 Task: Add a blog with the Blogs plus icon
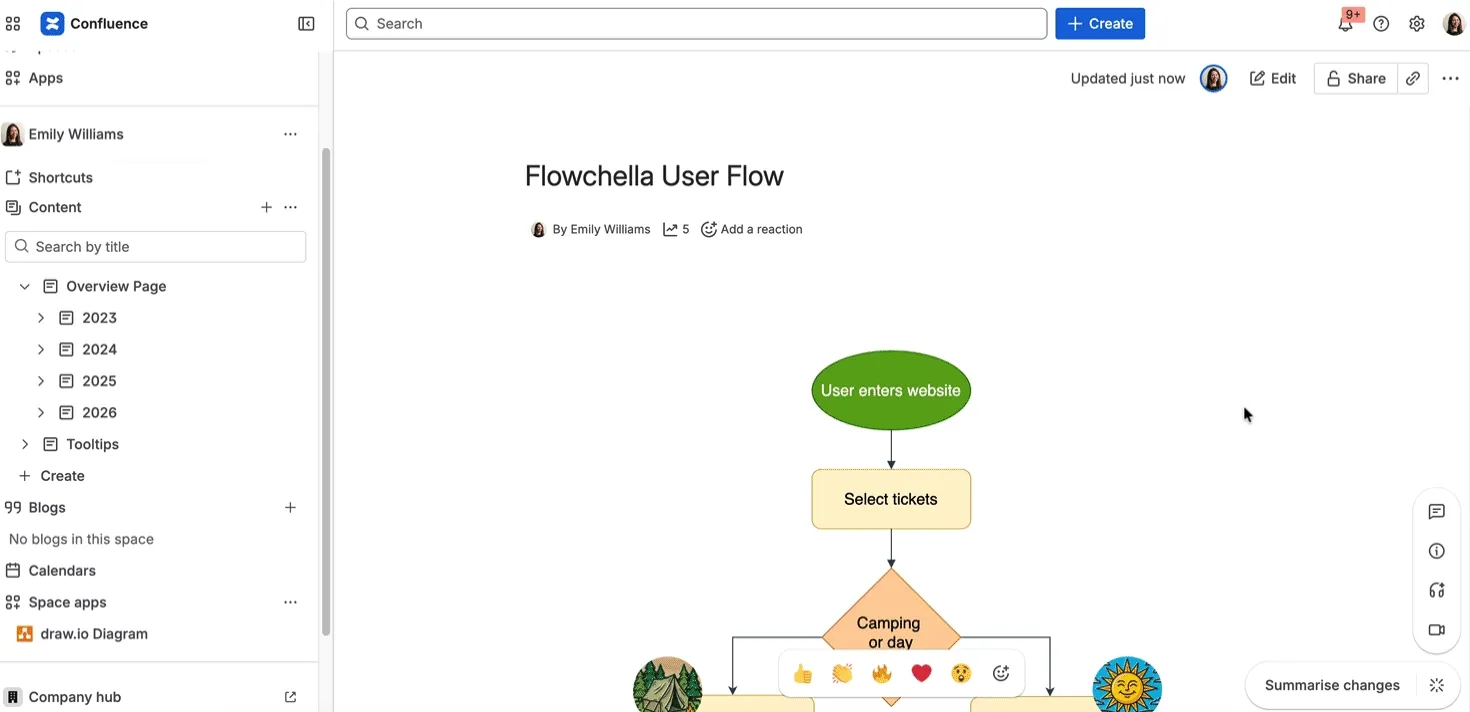[x=290, y=508]
